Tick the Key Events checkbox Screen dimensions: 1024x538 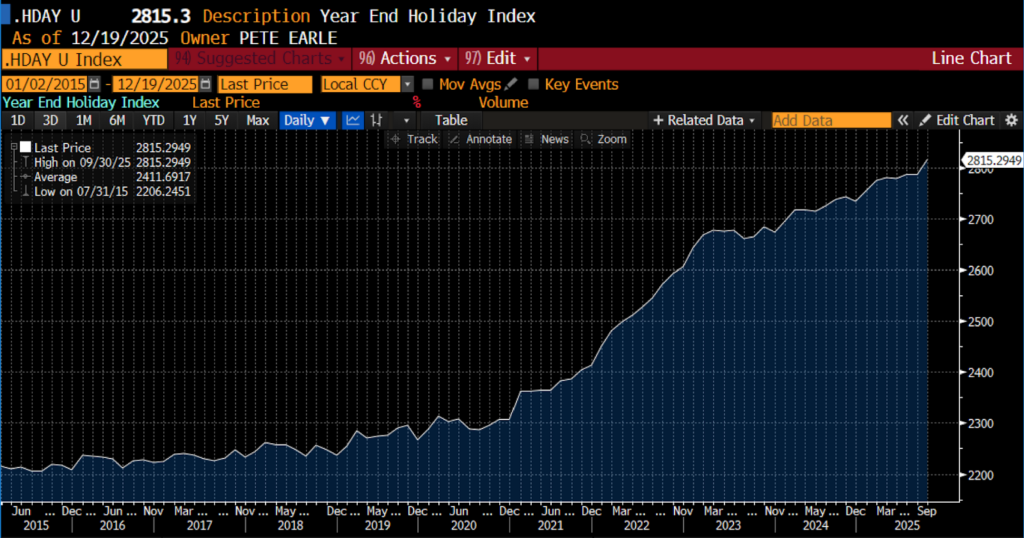534,85
